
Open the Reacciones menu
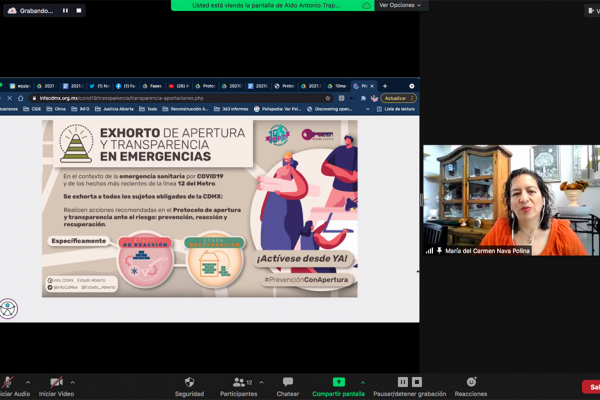pos(471,387)
